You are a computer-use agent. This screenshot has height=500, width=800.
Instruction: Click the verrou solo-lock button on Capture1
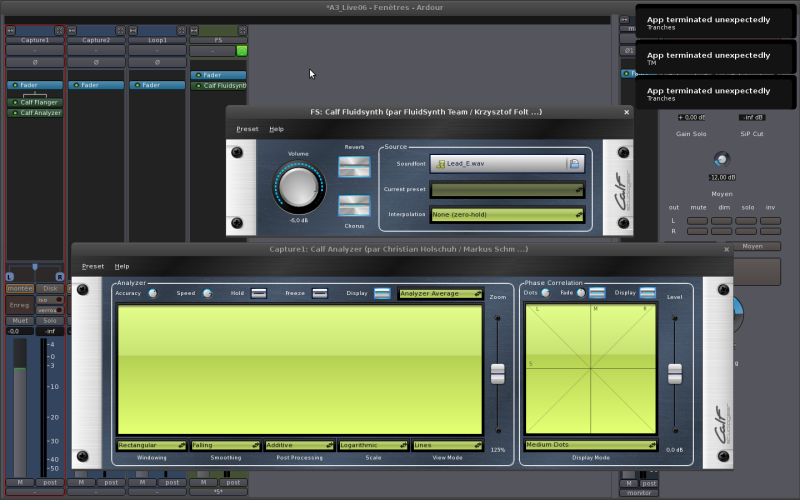point(50,310)
